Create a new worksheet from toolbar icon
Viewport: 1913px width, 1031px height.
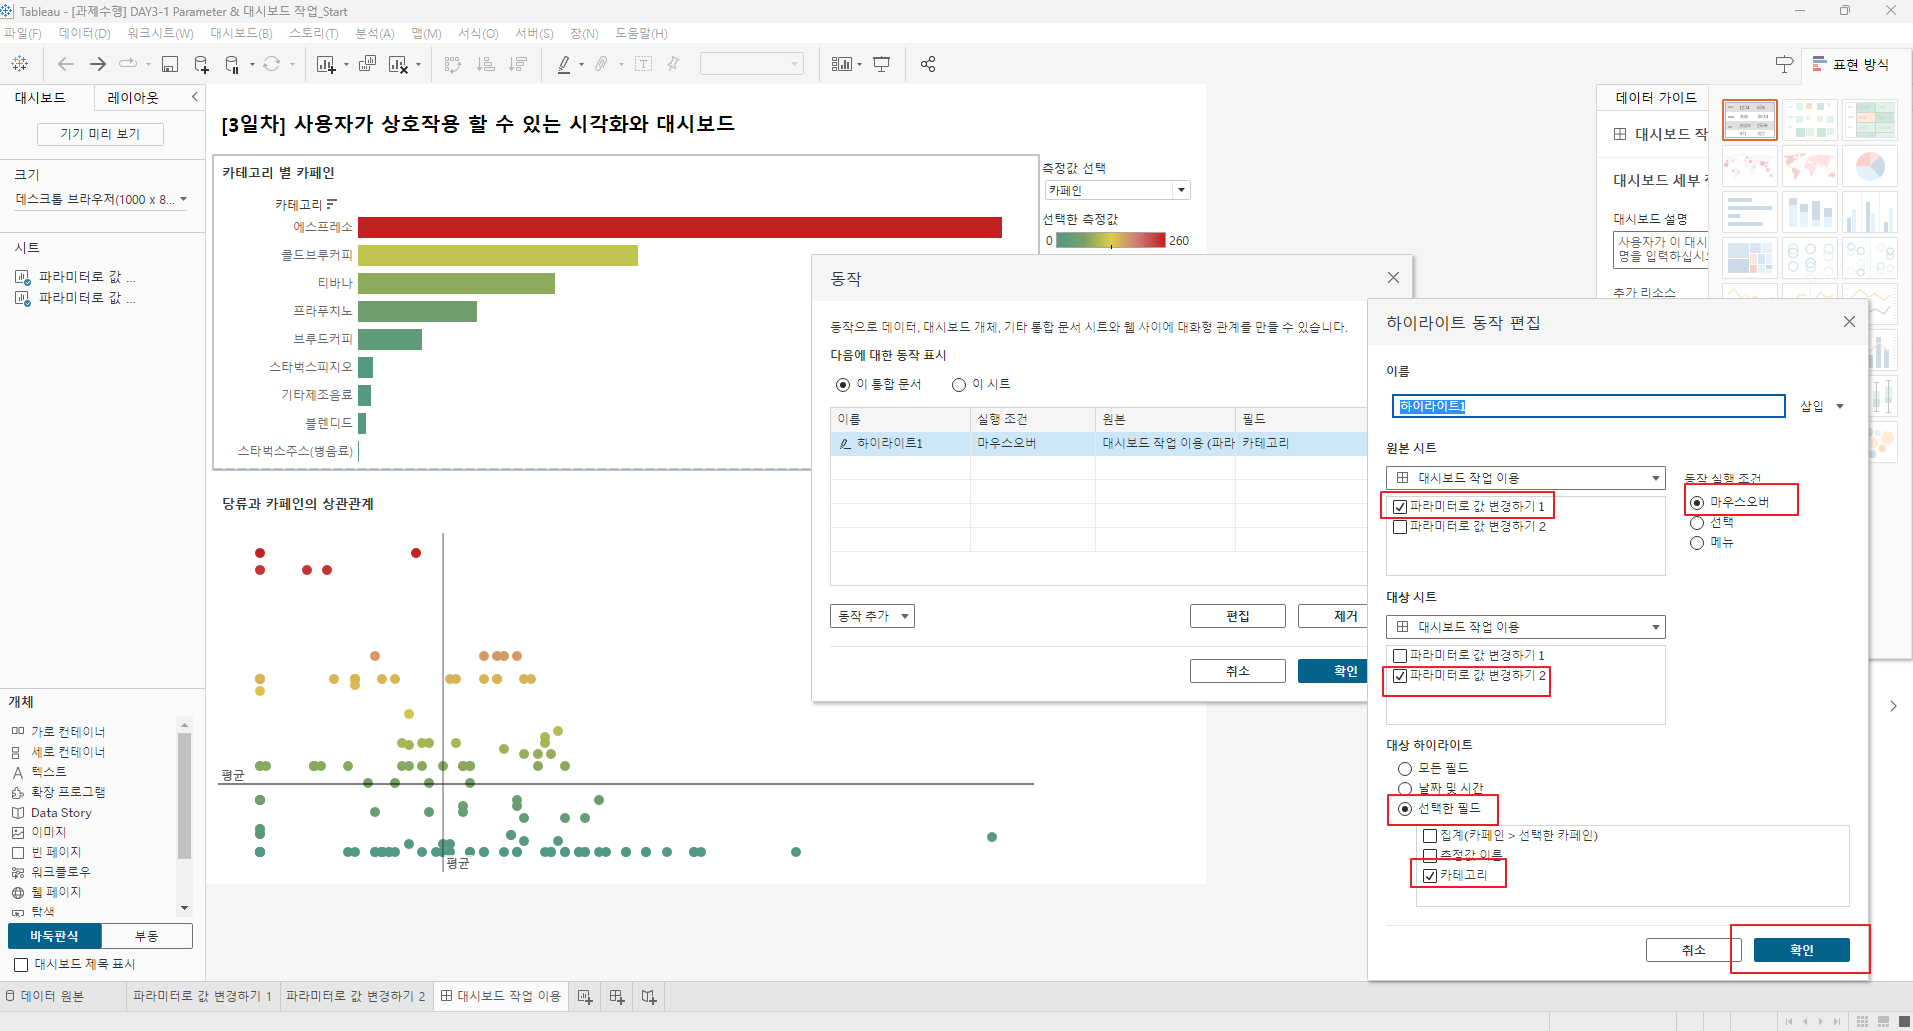pyautogui.click(x=326, y=64)
